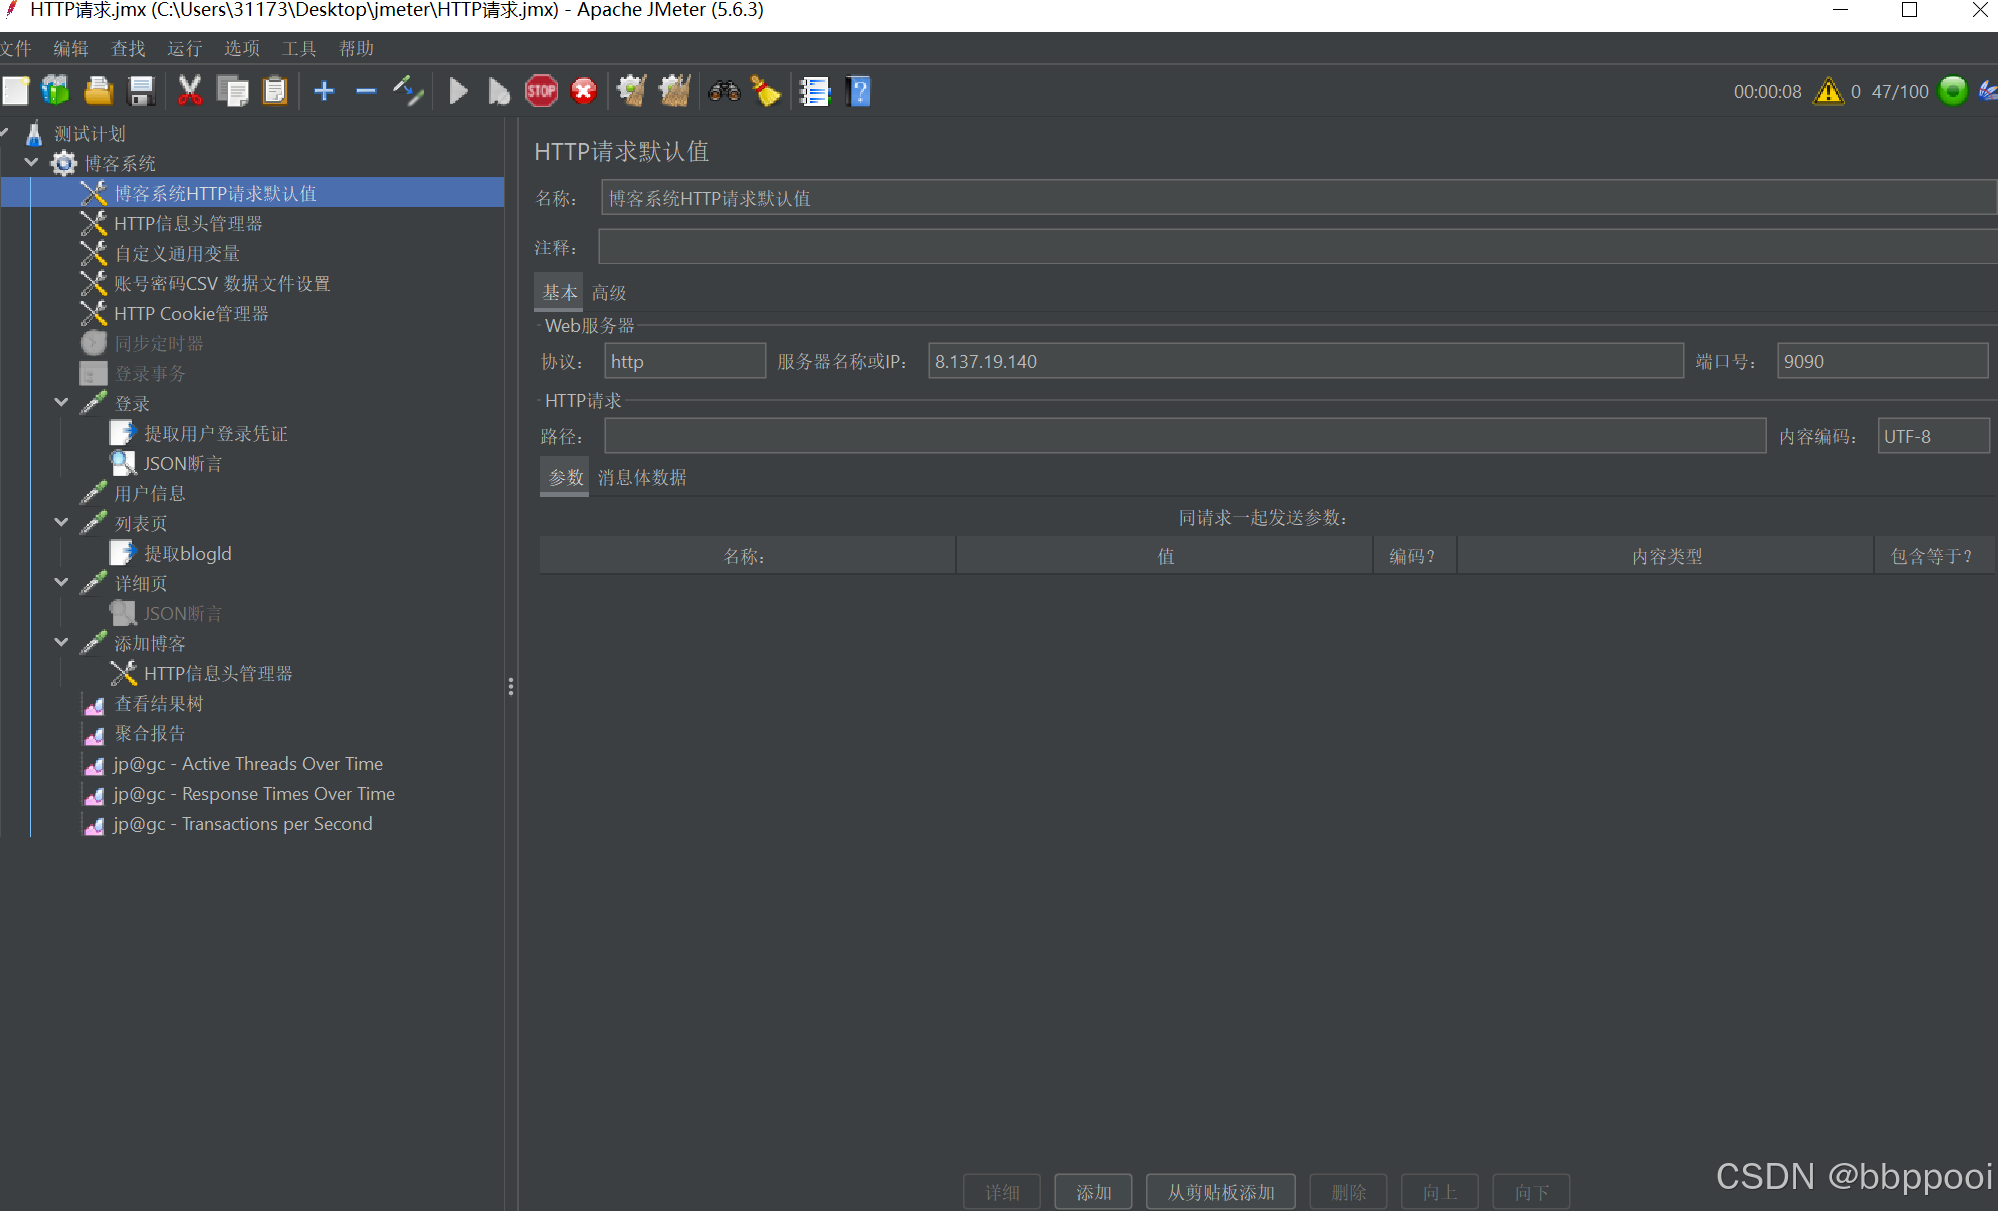The image size is (1998, 1211).
Task: Click the 添加 button
Action: 1093,1192
